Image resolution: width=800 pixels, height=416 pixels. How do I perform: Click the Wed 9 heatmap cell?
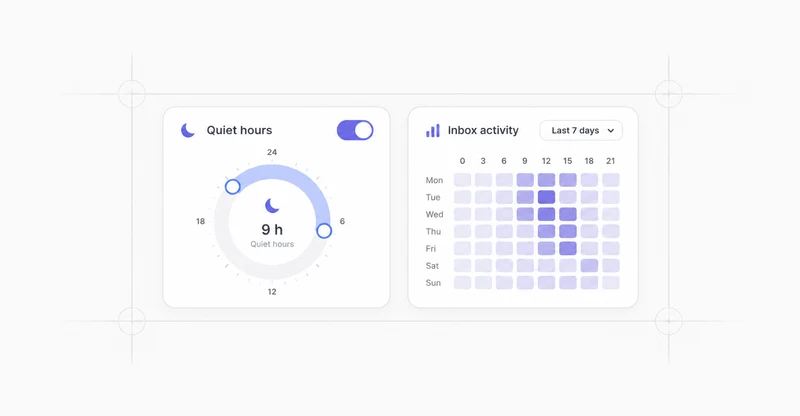coord(525,214)
